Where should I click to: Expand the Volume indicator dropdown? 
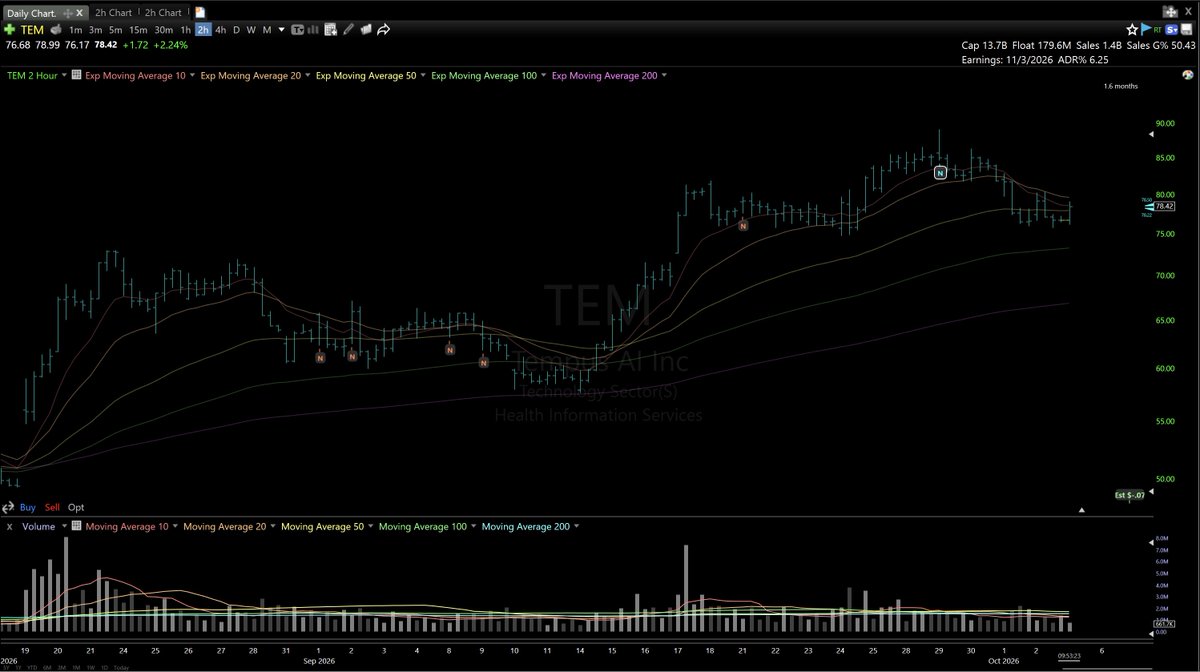pos(63,526)
